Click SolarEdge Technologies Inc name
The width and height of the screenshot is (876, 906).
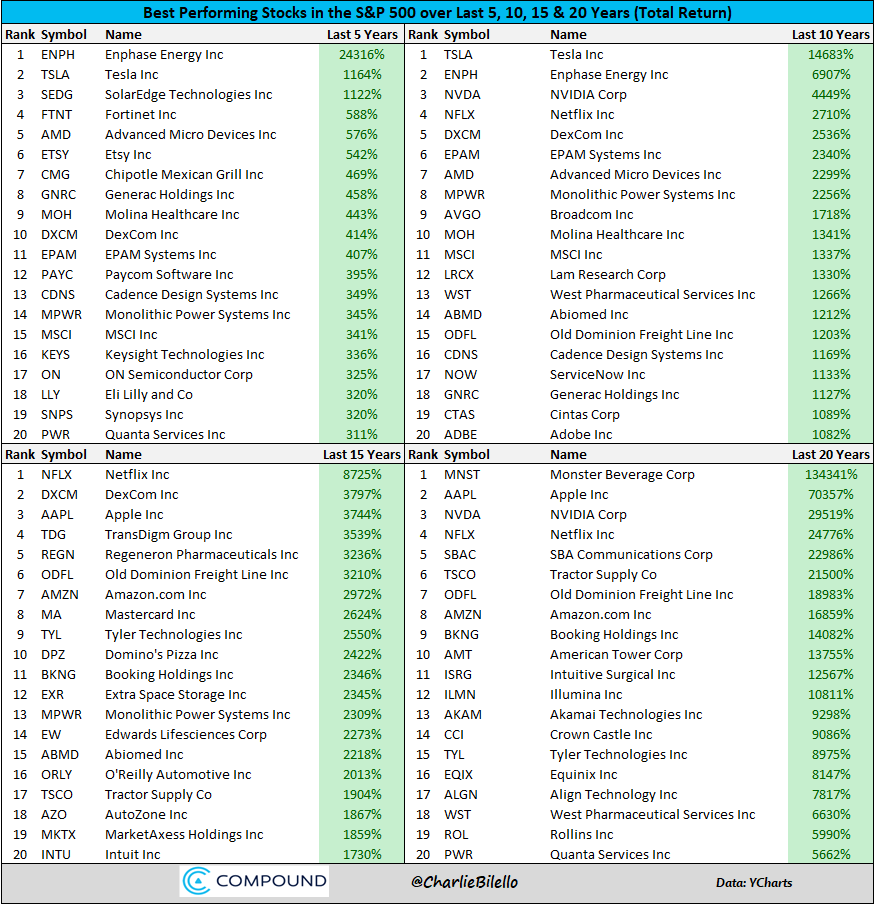(188, 95)
